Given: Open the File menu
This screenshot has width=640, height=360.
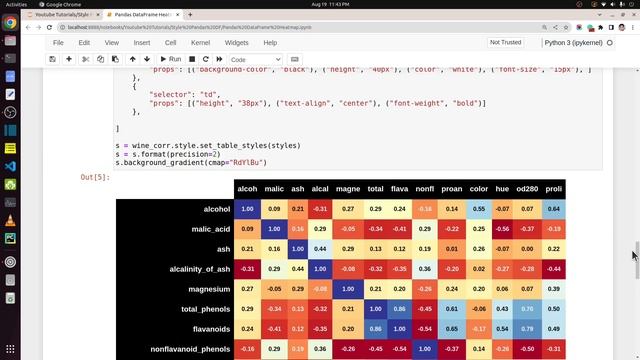Looking at the screenshot, I should click(58, 43).
